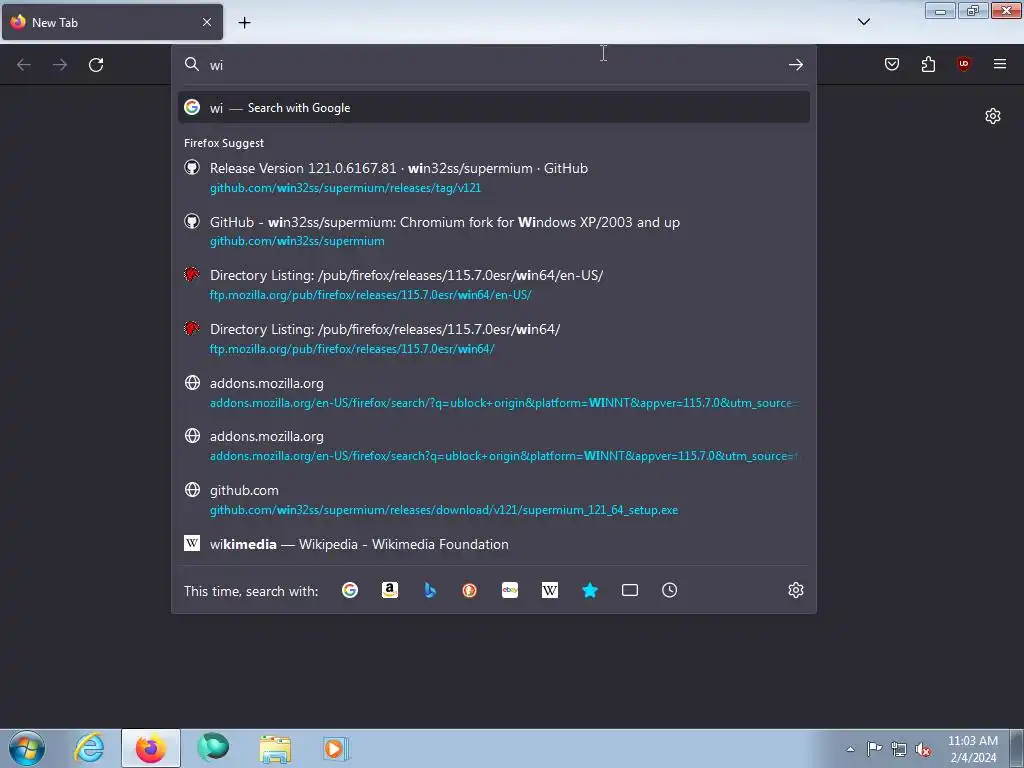Click 'Firefox Suggest' section label
Viewport: 1024px width, 768px height.
[x=224, y=143]
